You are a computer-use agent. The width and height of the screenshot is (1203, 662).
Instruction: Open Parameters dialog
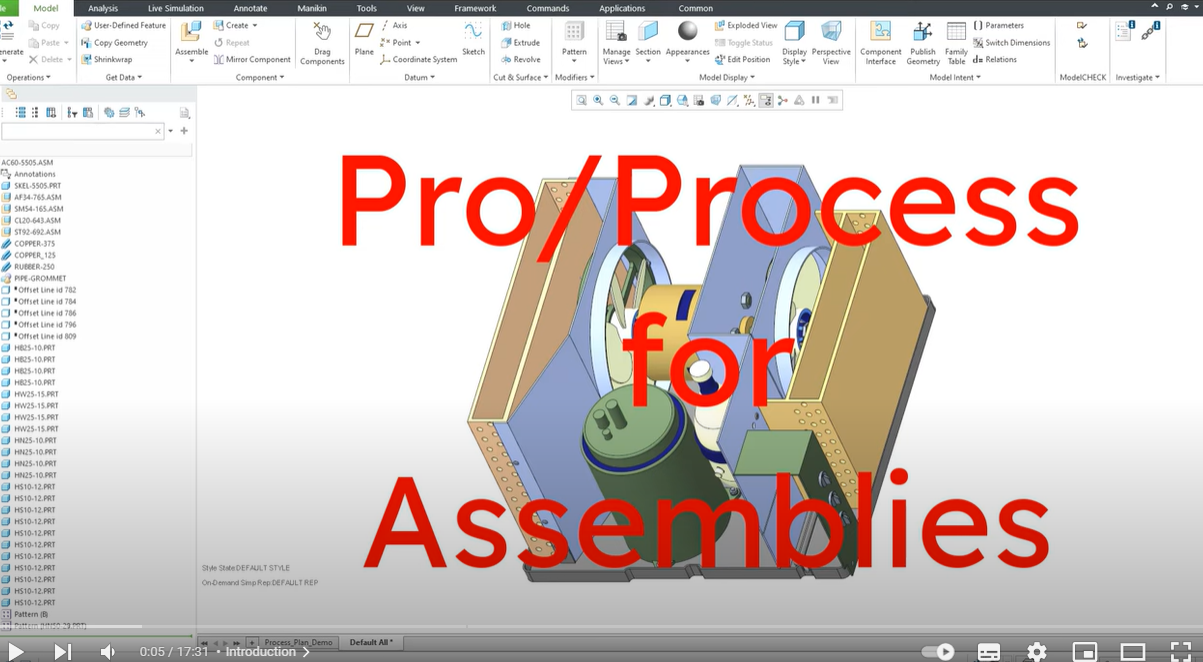point(998,25)
